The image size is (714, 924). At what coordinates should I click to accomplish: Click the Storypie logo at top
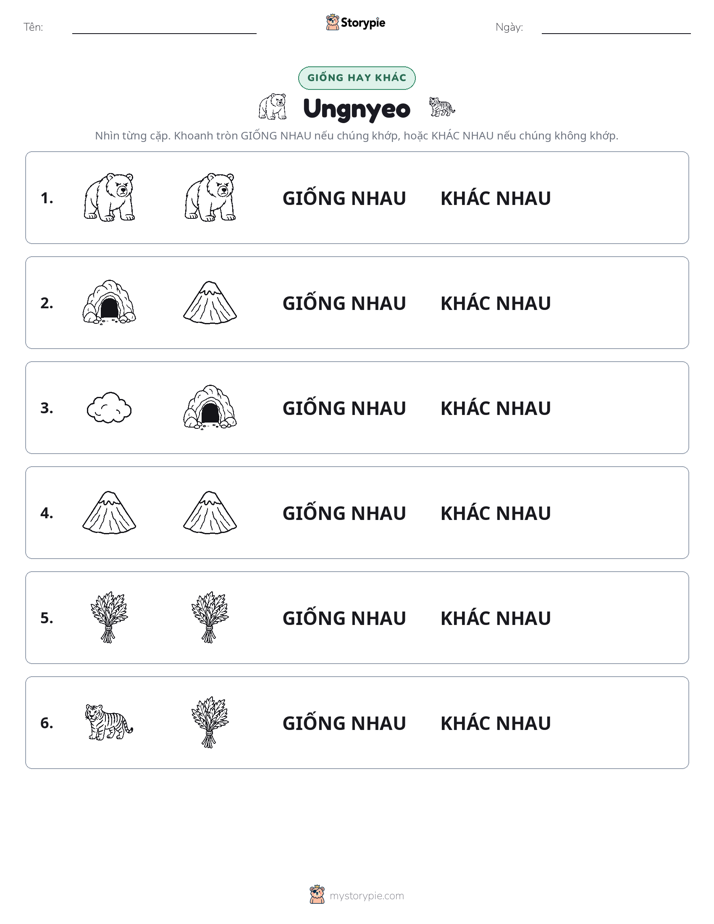pyautogui.click(x=356, y=22)
